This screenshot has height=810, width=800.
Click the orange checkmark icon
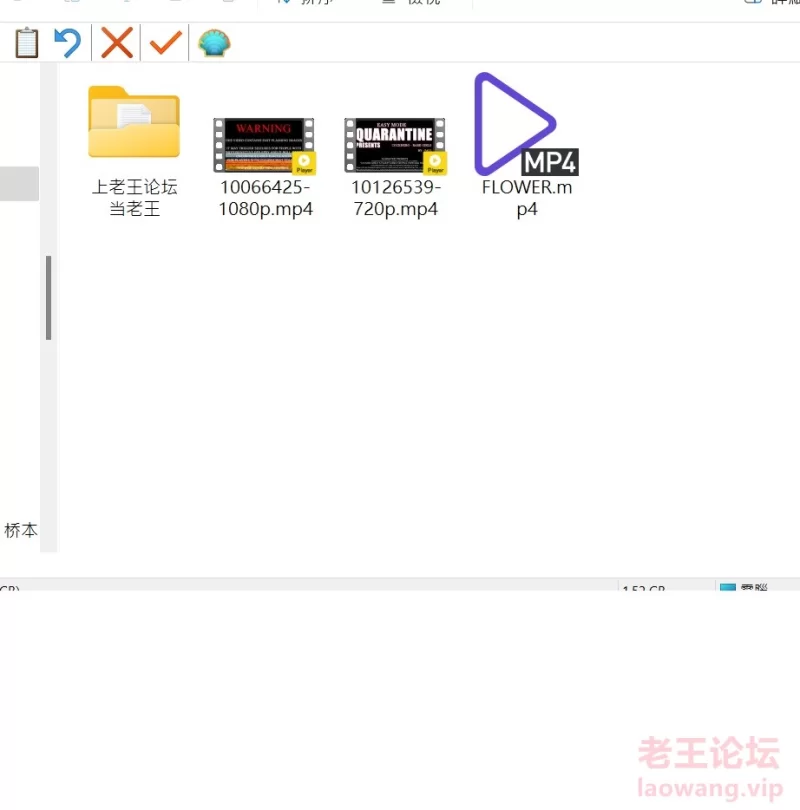tap(165, 43)
